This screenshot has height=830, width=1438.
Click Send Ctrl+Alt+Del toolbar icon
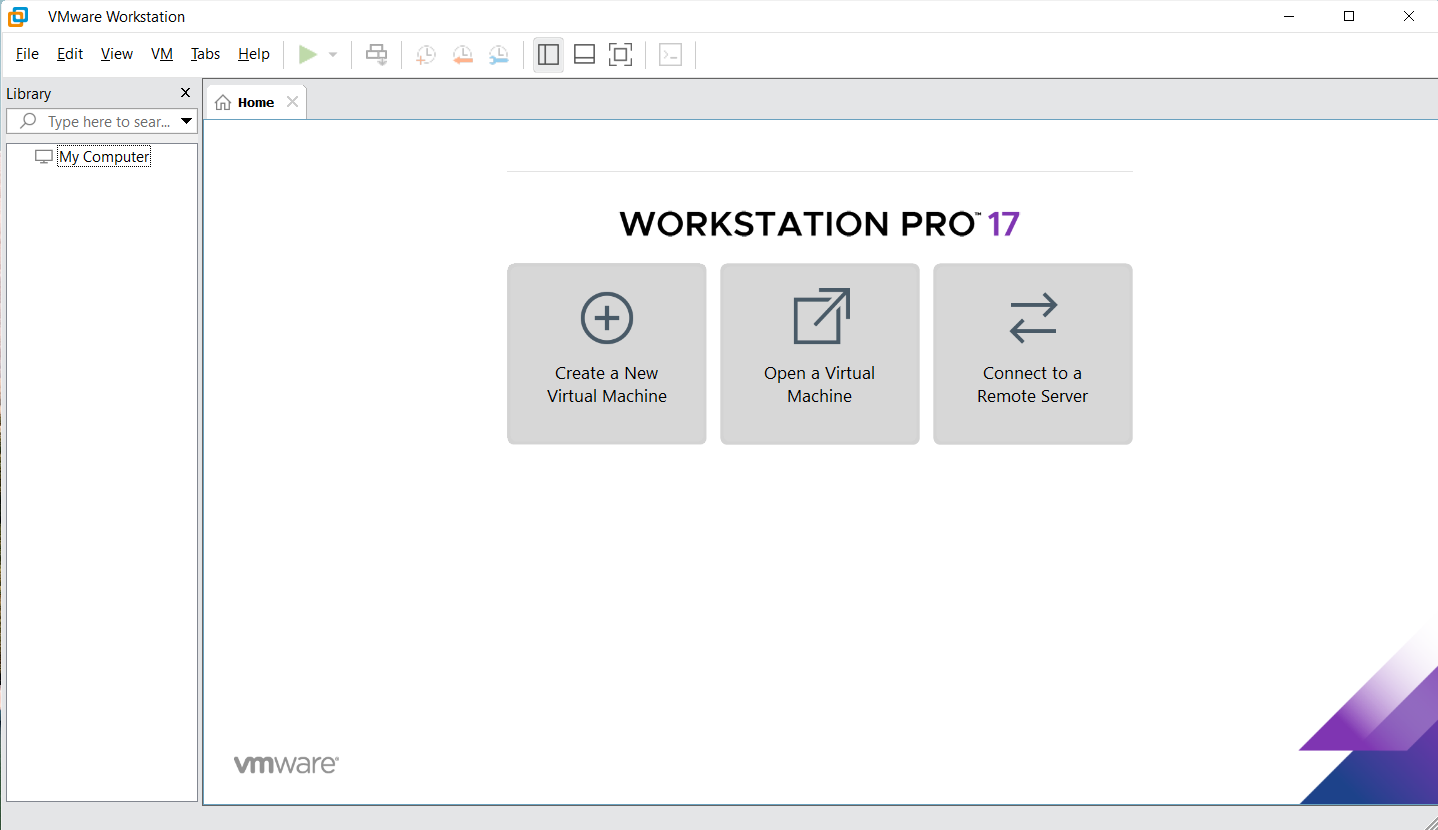click(x=376, y=55)
